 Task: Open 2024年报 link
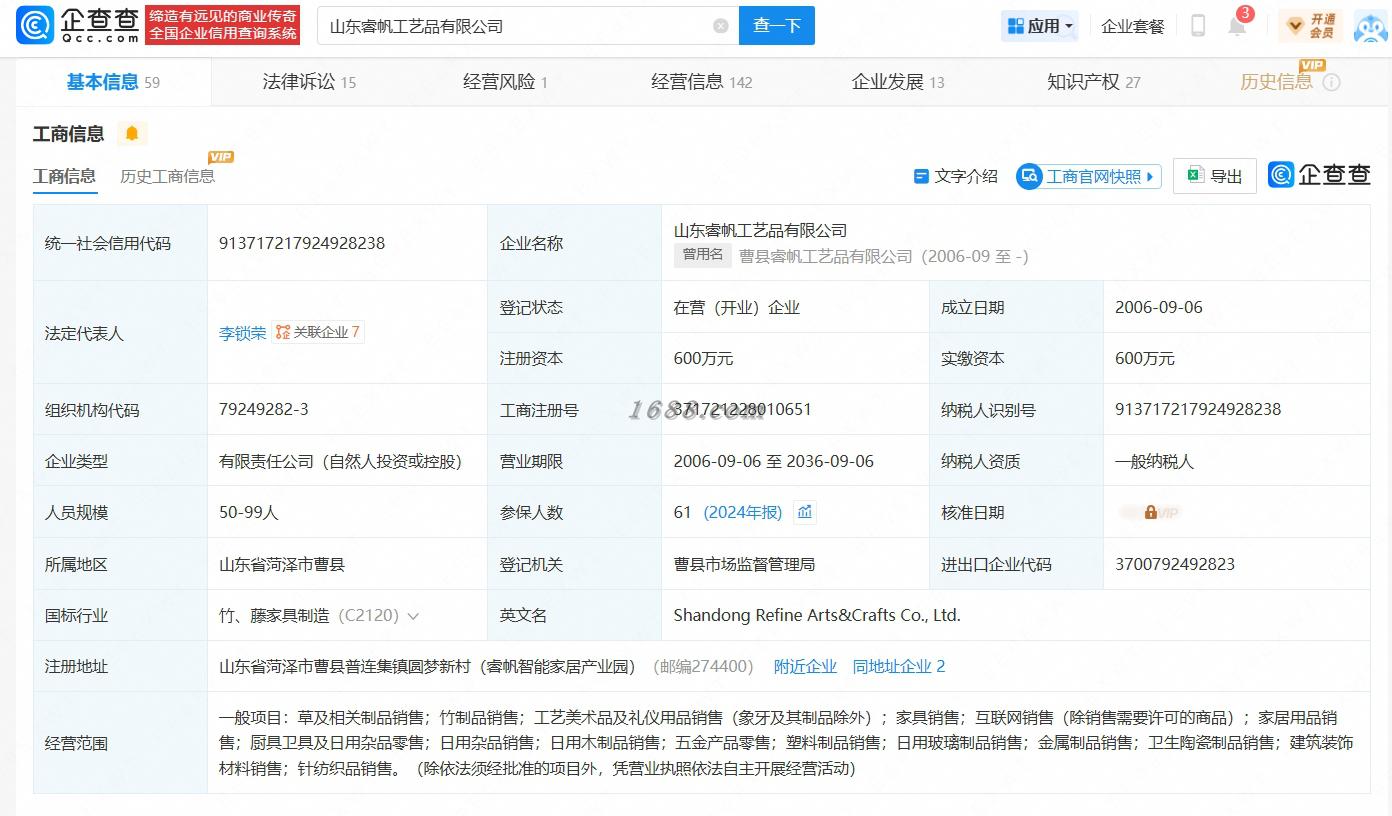pos(743,512)
